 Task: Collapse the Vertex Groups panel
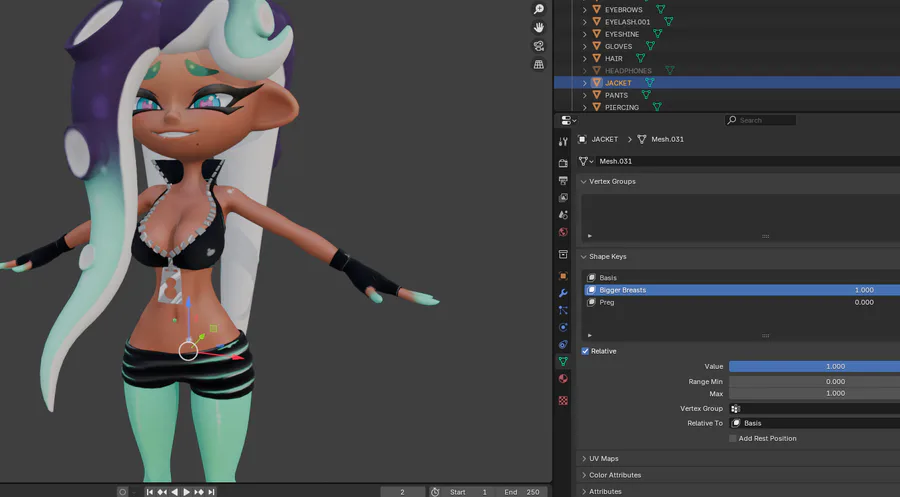click(x=584, y=181)
